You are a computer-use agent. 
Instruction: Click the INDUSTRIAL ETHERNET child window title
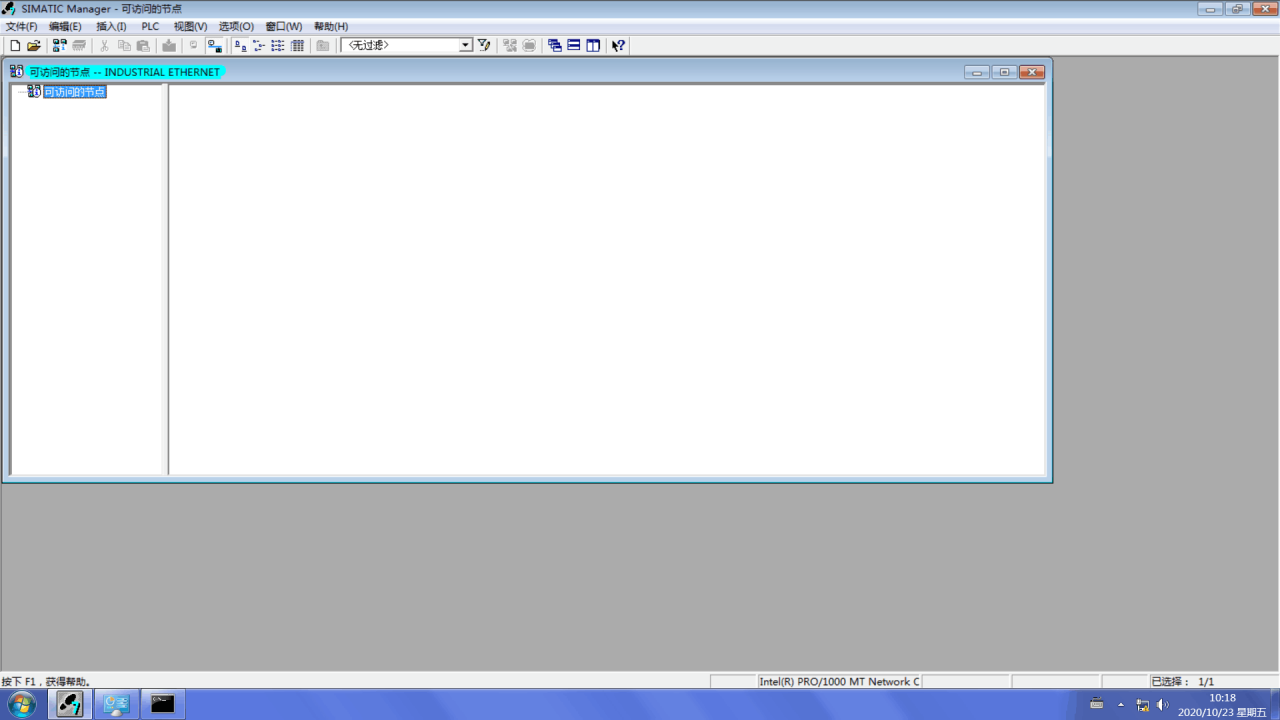[125, 72]
